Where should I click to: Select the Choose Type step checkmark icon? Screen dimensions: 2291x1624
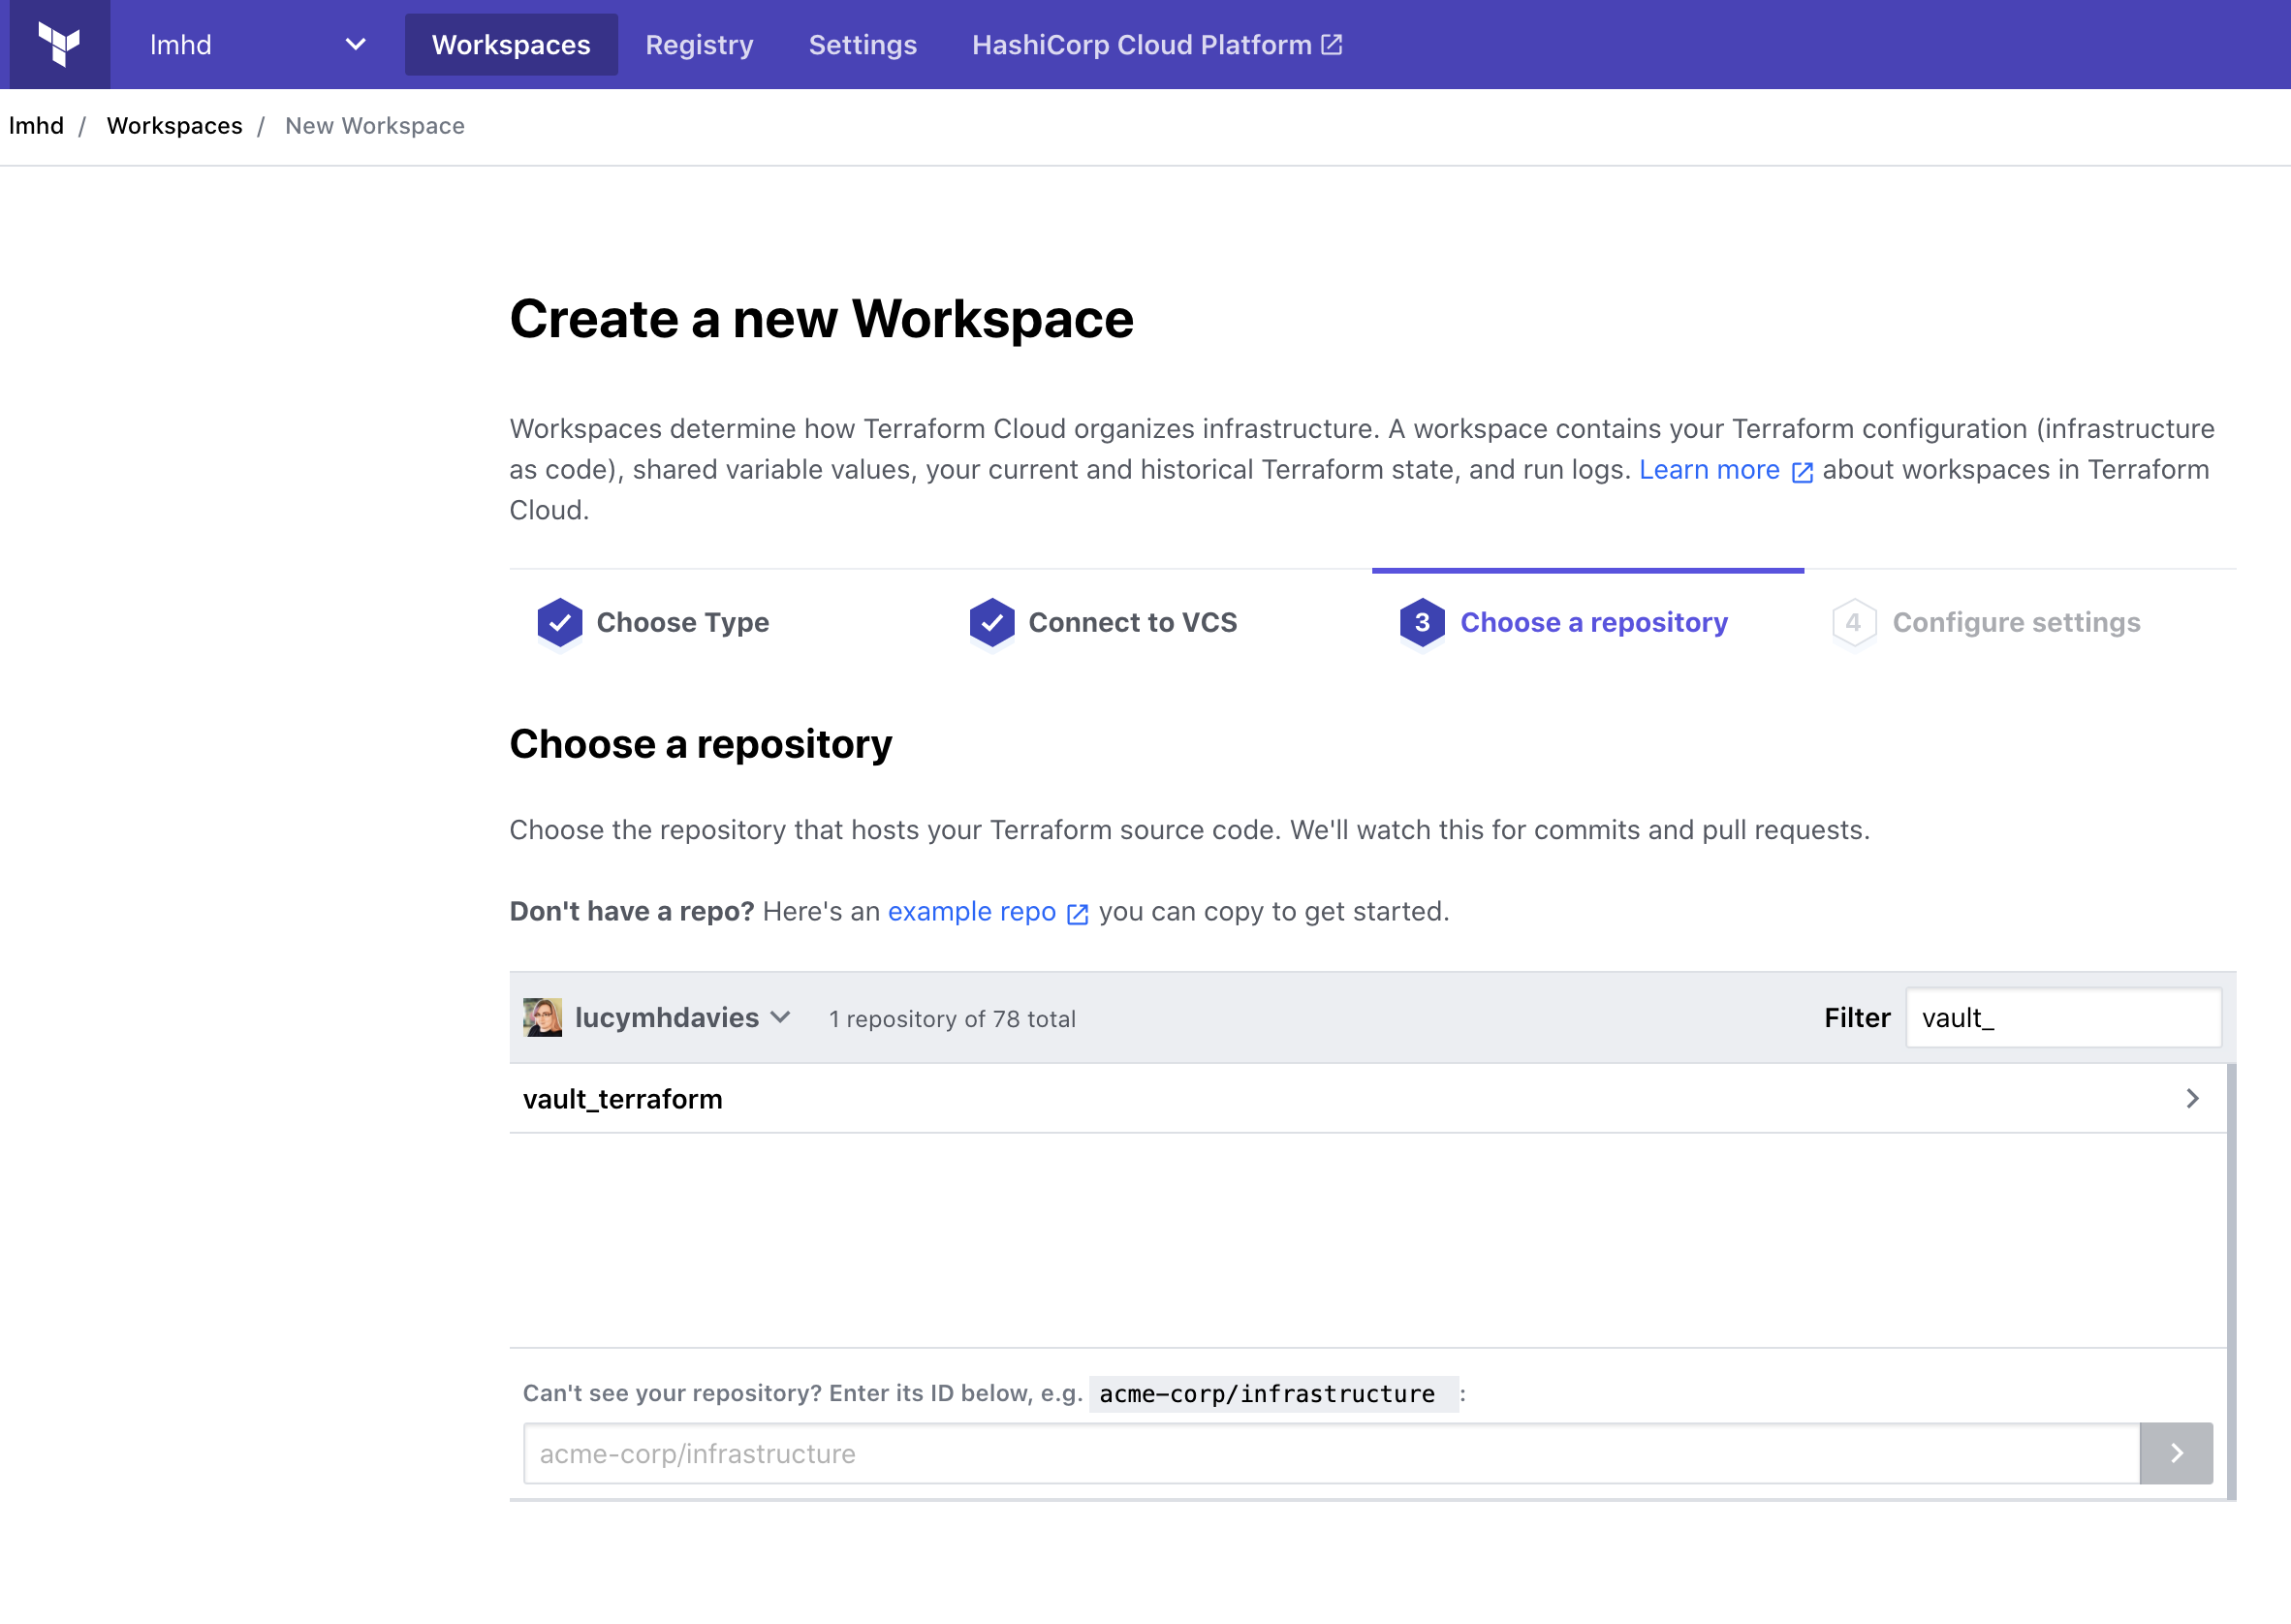click(x=560, y=622)
